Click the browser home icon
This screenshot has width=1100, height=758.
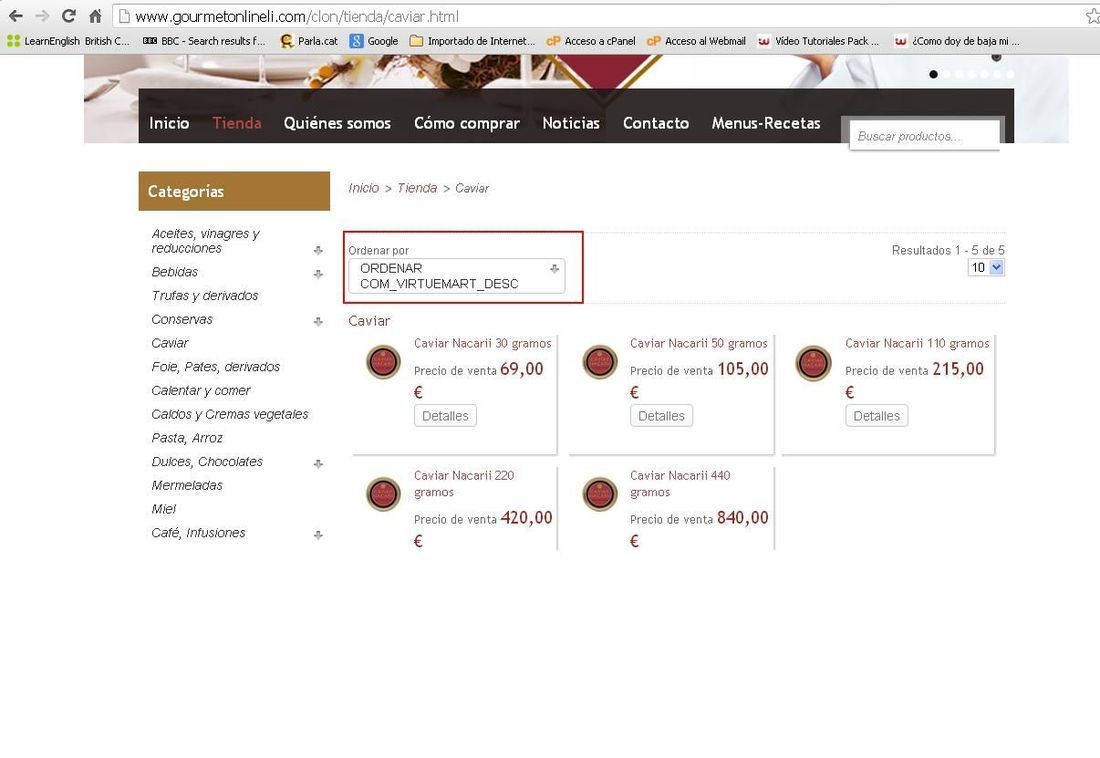tap(95, 15)
